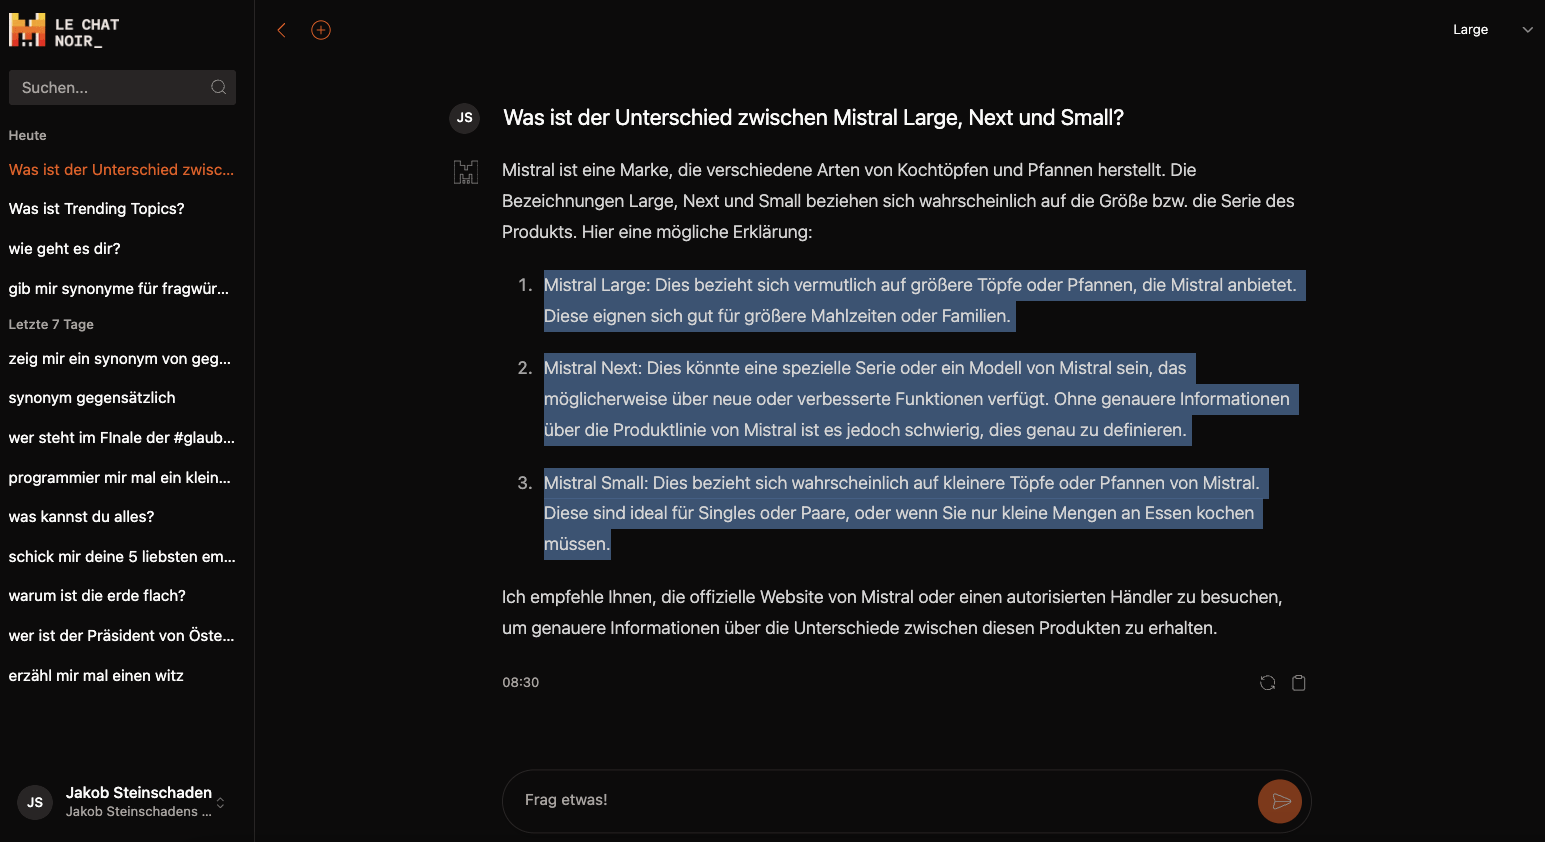Click the 'Heute' section label
Image resolution: width=1545 pixels, height=842 pixels.
[x=28, y=136]
